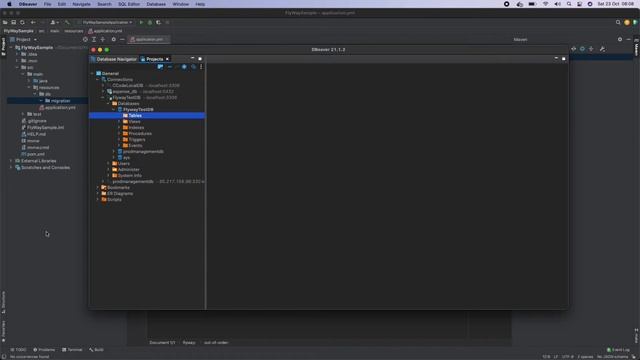Click the FlywayTestDB database icon
Image resolution: width=640 pixels, height=360 pixels.
click(120, 110)
